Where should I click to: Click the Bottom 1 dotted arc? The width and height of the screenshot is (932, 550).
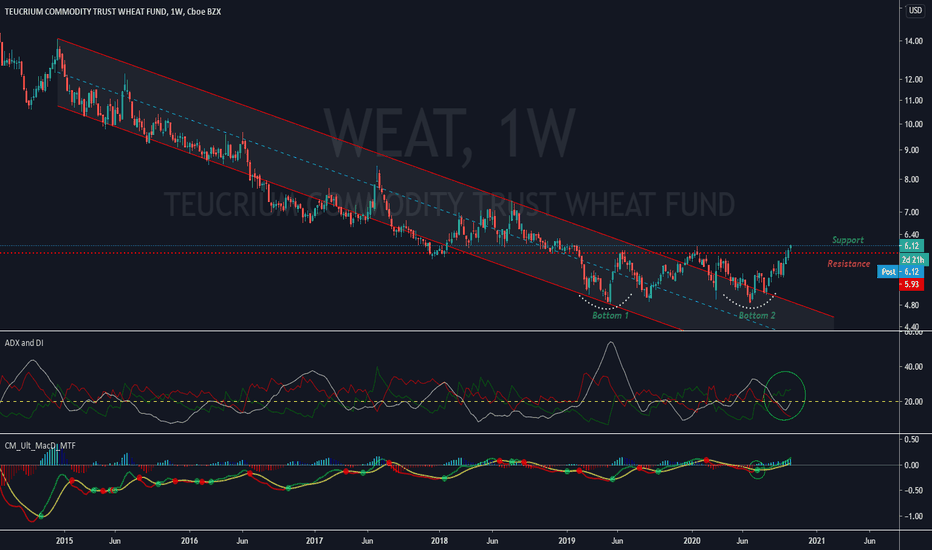pyautogui.click(x=606, y=301)
